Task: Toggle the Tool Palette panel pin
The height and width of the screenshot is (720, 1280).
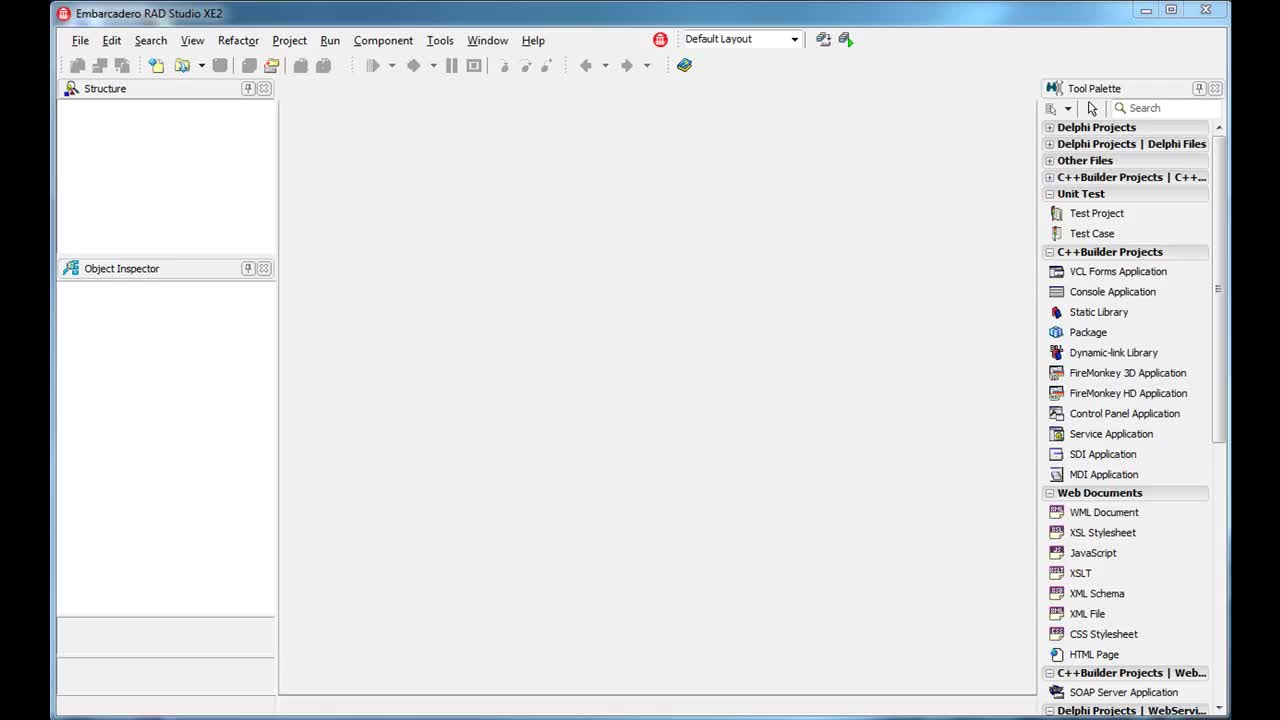Action: (1199, 88)
